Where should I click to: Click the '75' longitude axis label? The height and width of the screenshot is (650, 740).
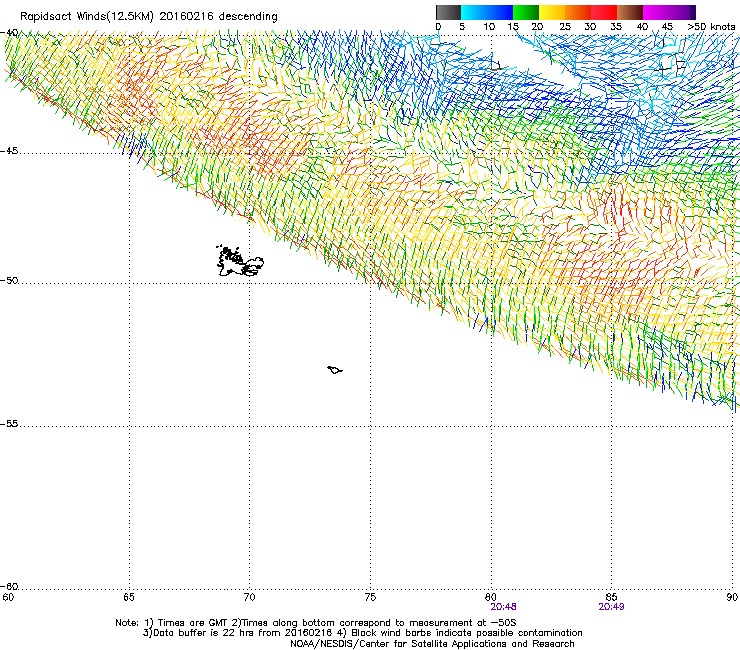pos(370,597)
